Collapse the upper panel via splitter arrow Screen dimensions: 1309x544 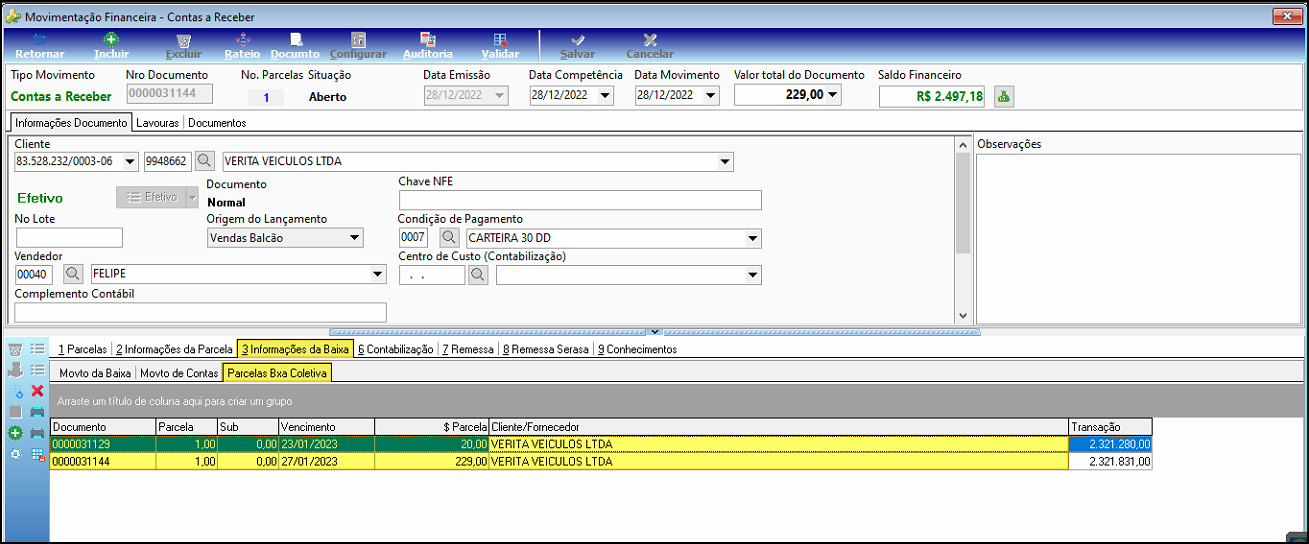tap(654, 331)
